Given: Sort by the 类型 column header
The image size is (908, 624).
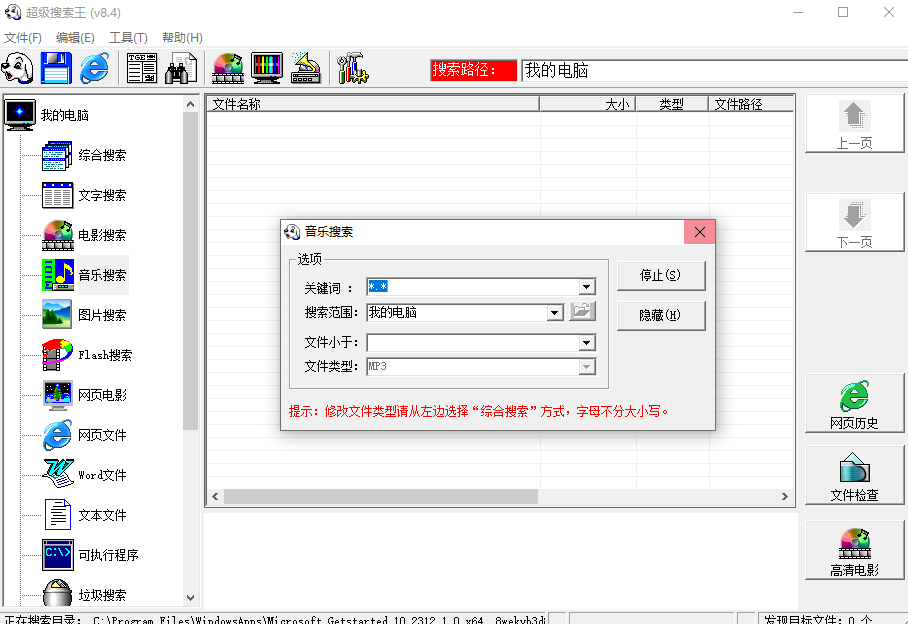Looking at the screenshot, I should click(x=672, y=104).
